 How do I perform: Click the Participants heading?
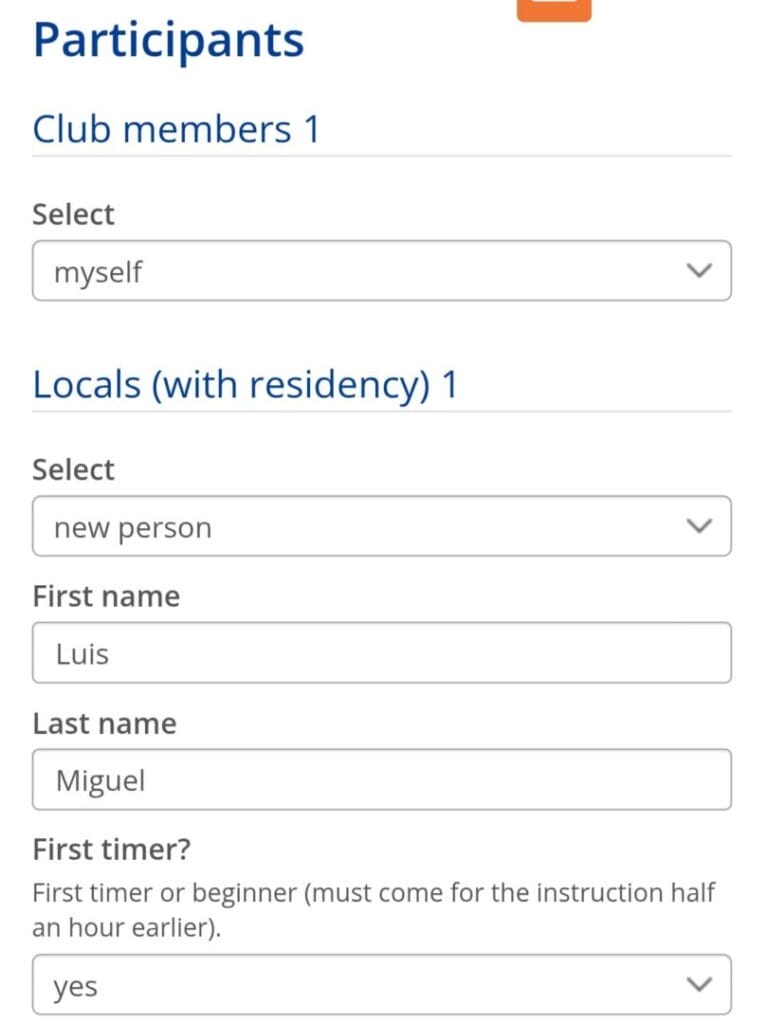pos(168,40)
